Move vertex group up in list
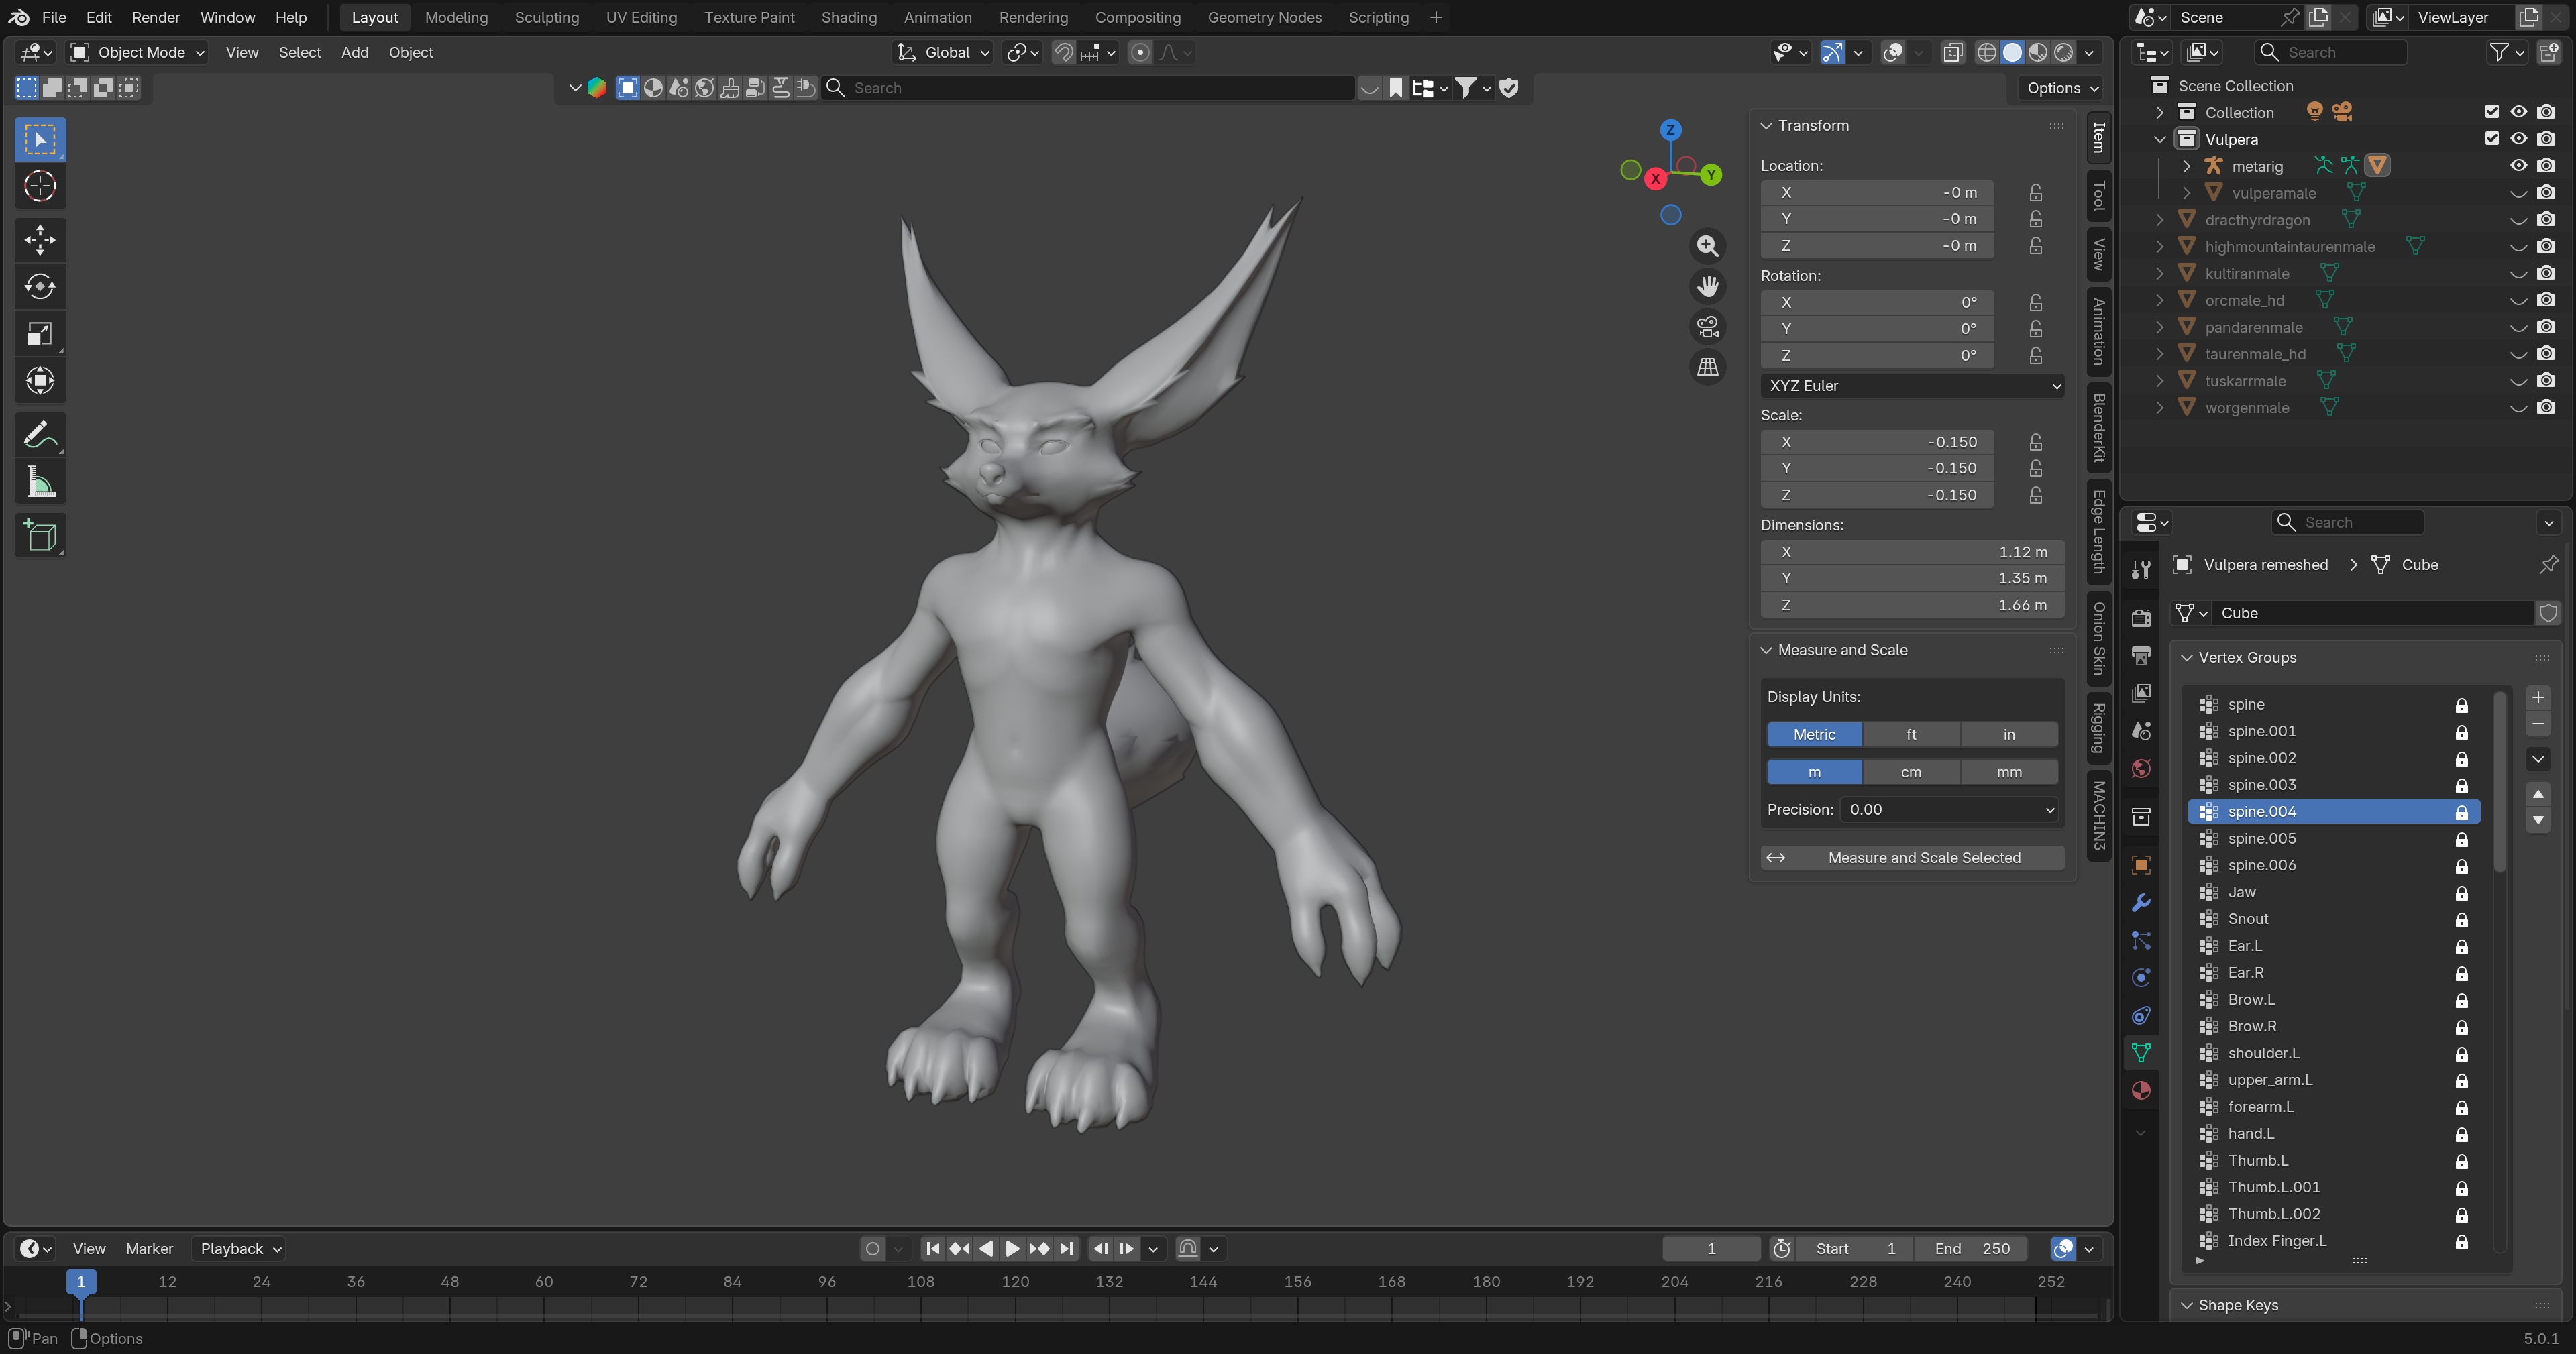2576x1354 pixels. click(x=2538, y=794)
